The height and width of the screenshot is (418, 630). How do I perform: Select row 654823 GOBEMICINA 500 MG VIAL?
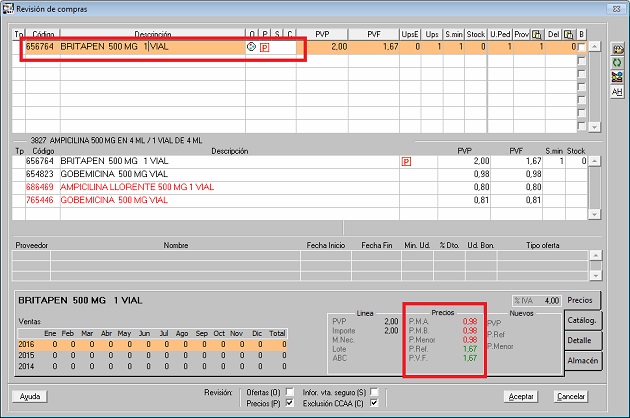[x=300, y=174]
